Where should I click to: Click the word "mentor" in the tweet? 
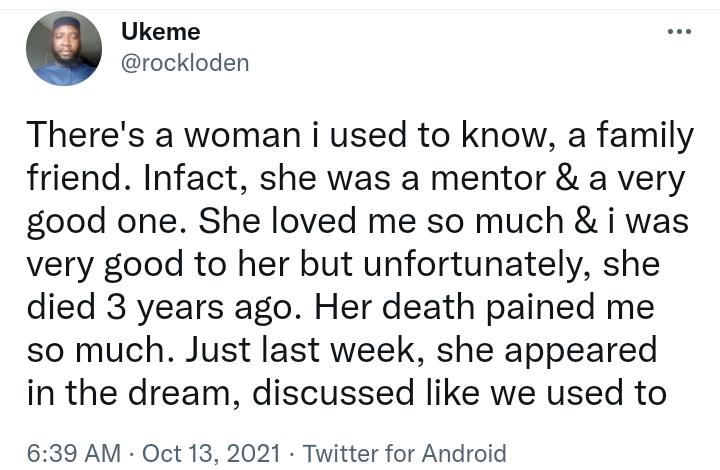pos(488,179)
